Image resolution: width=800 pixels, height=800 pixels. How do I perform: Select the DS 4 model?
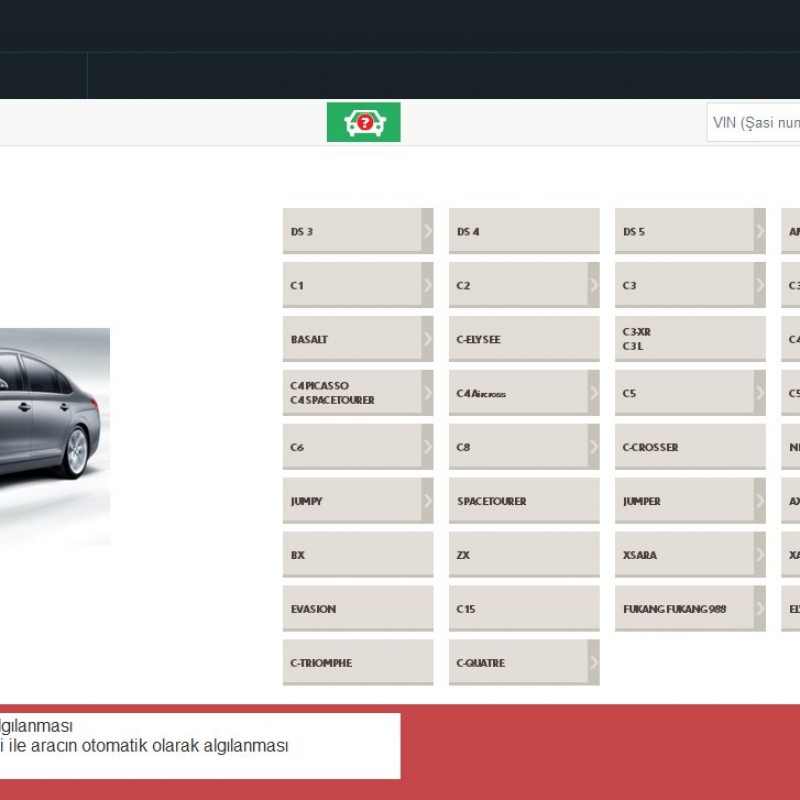point(515,230)
